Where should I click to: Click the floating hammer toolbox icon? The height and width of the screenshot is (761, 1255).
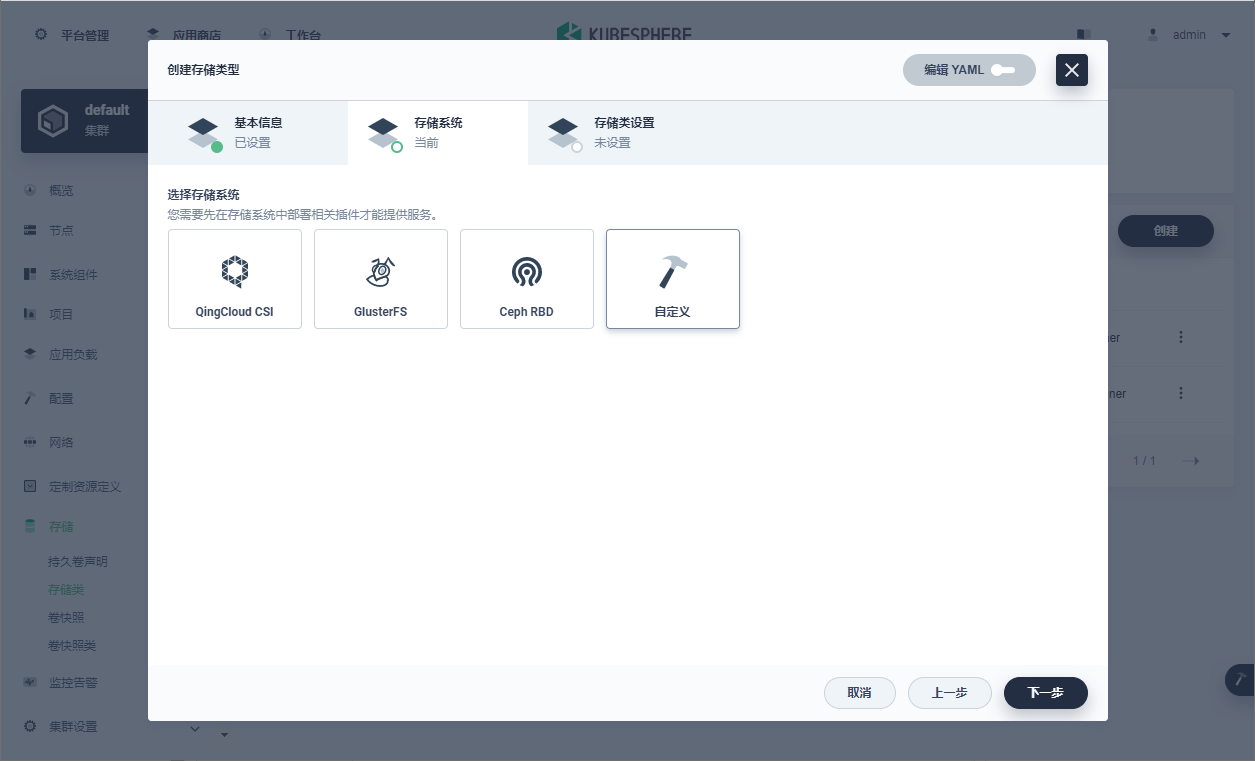[x=1240, y=680]
